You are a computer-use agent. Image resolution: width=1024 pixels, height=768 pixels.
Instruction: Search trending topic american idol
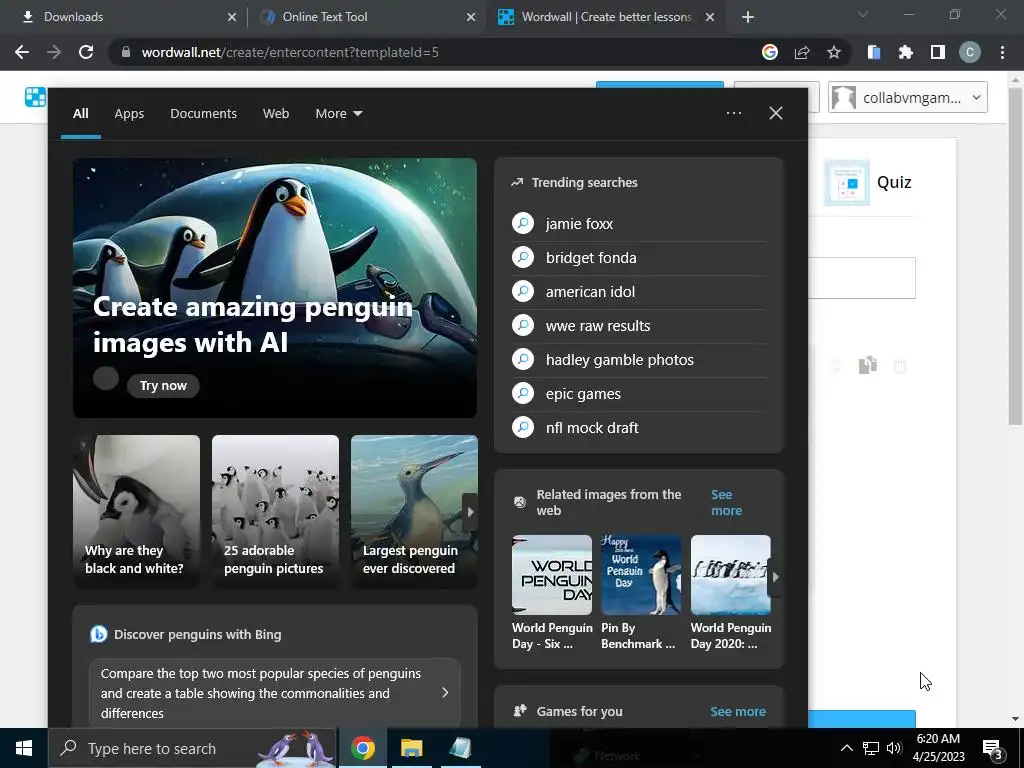tap(639, 291)
